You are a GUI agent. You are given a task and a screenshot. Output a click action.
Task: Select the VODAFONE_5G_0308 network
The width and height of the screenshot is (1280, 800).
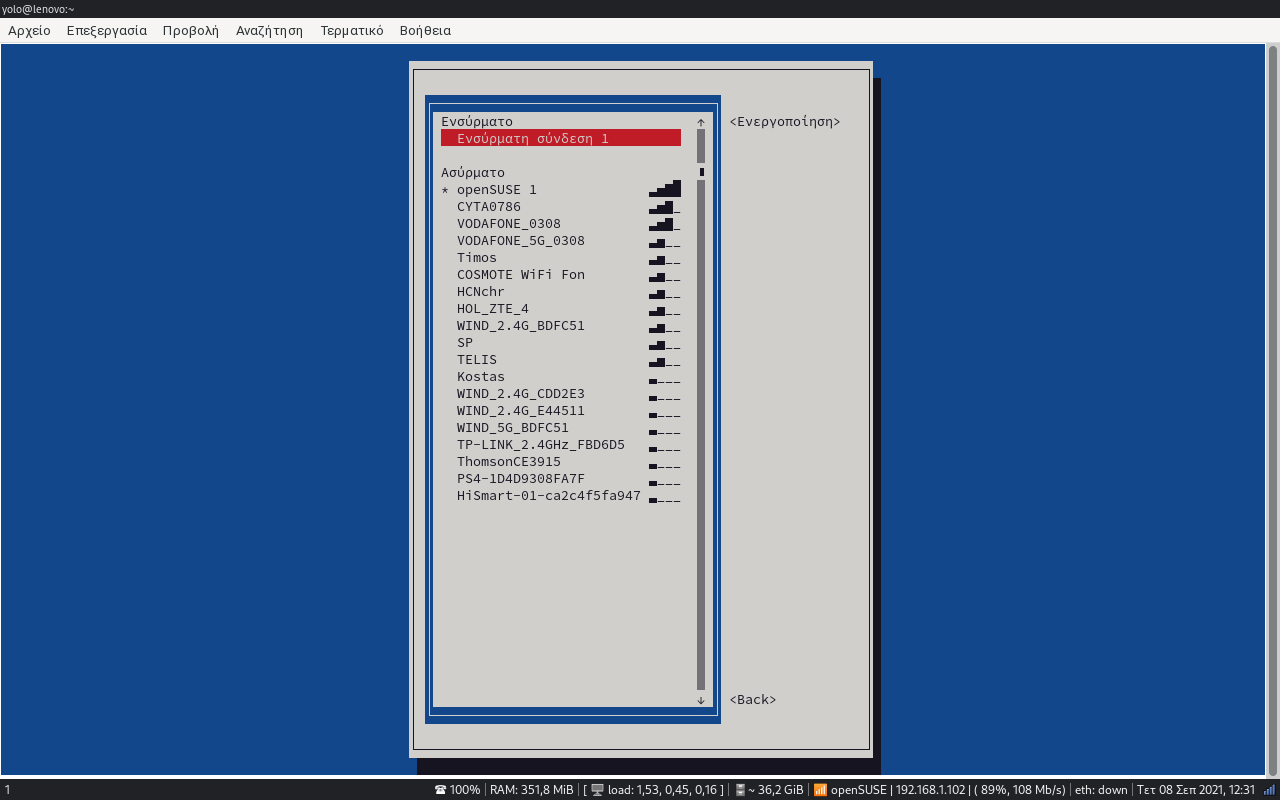[561, 240]
